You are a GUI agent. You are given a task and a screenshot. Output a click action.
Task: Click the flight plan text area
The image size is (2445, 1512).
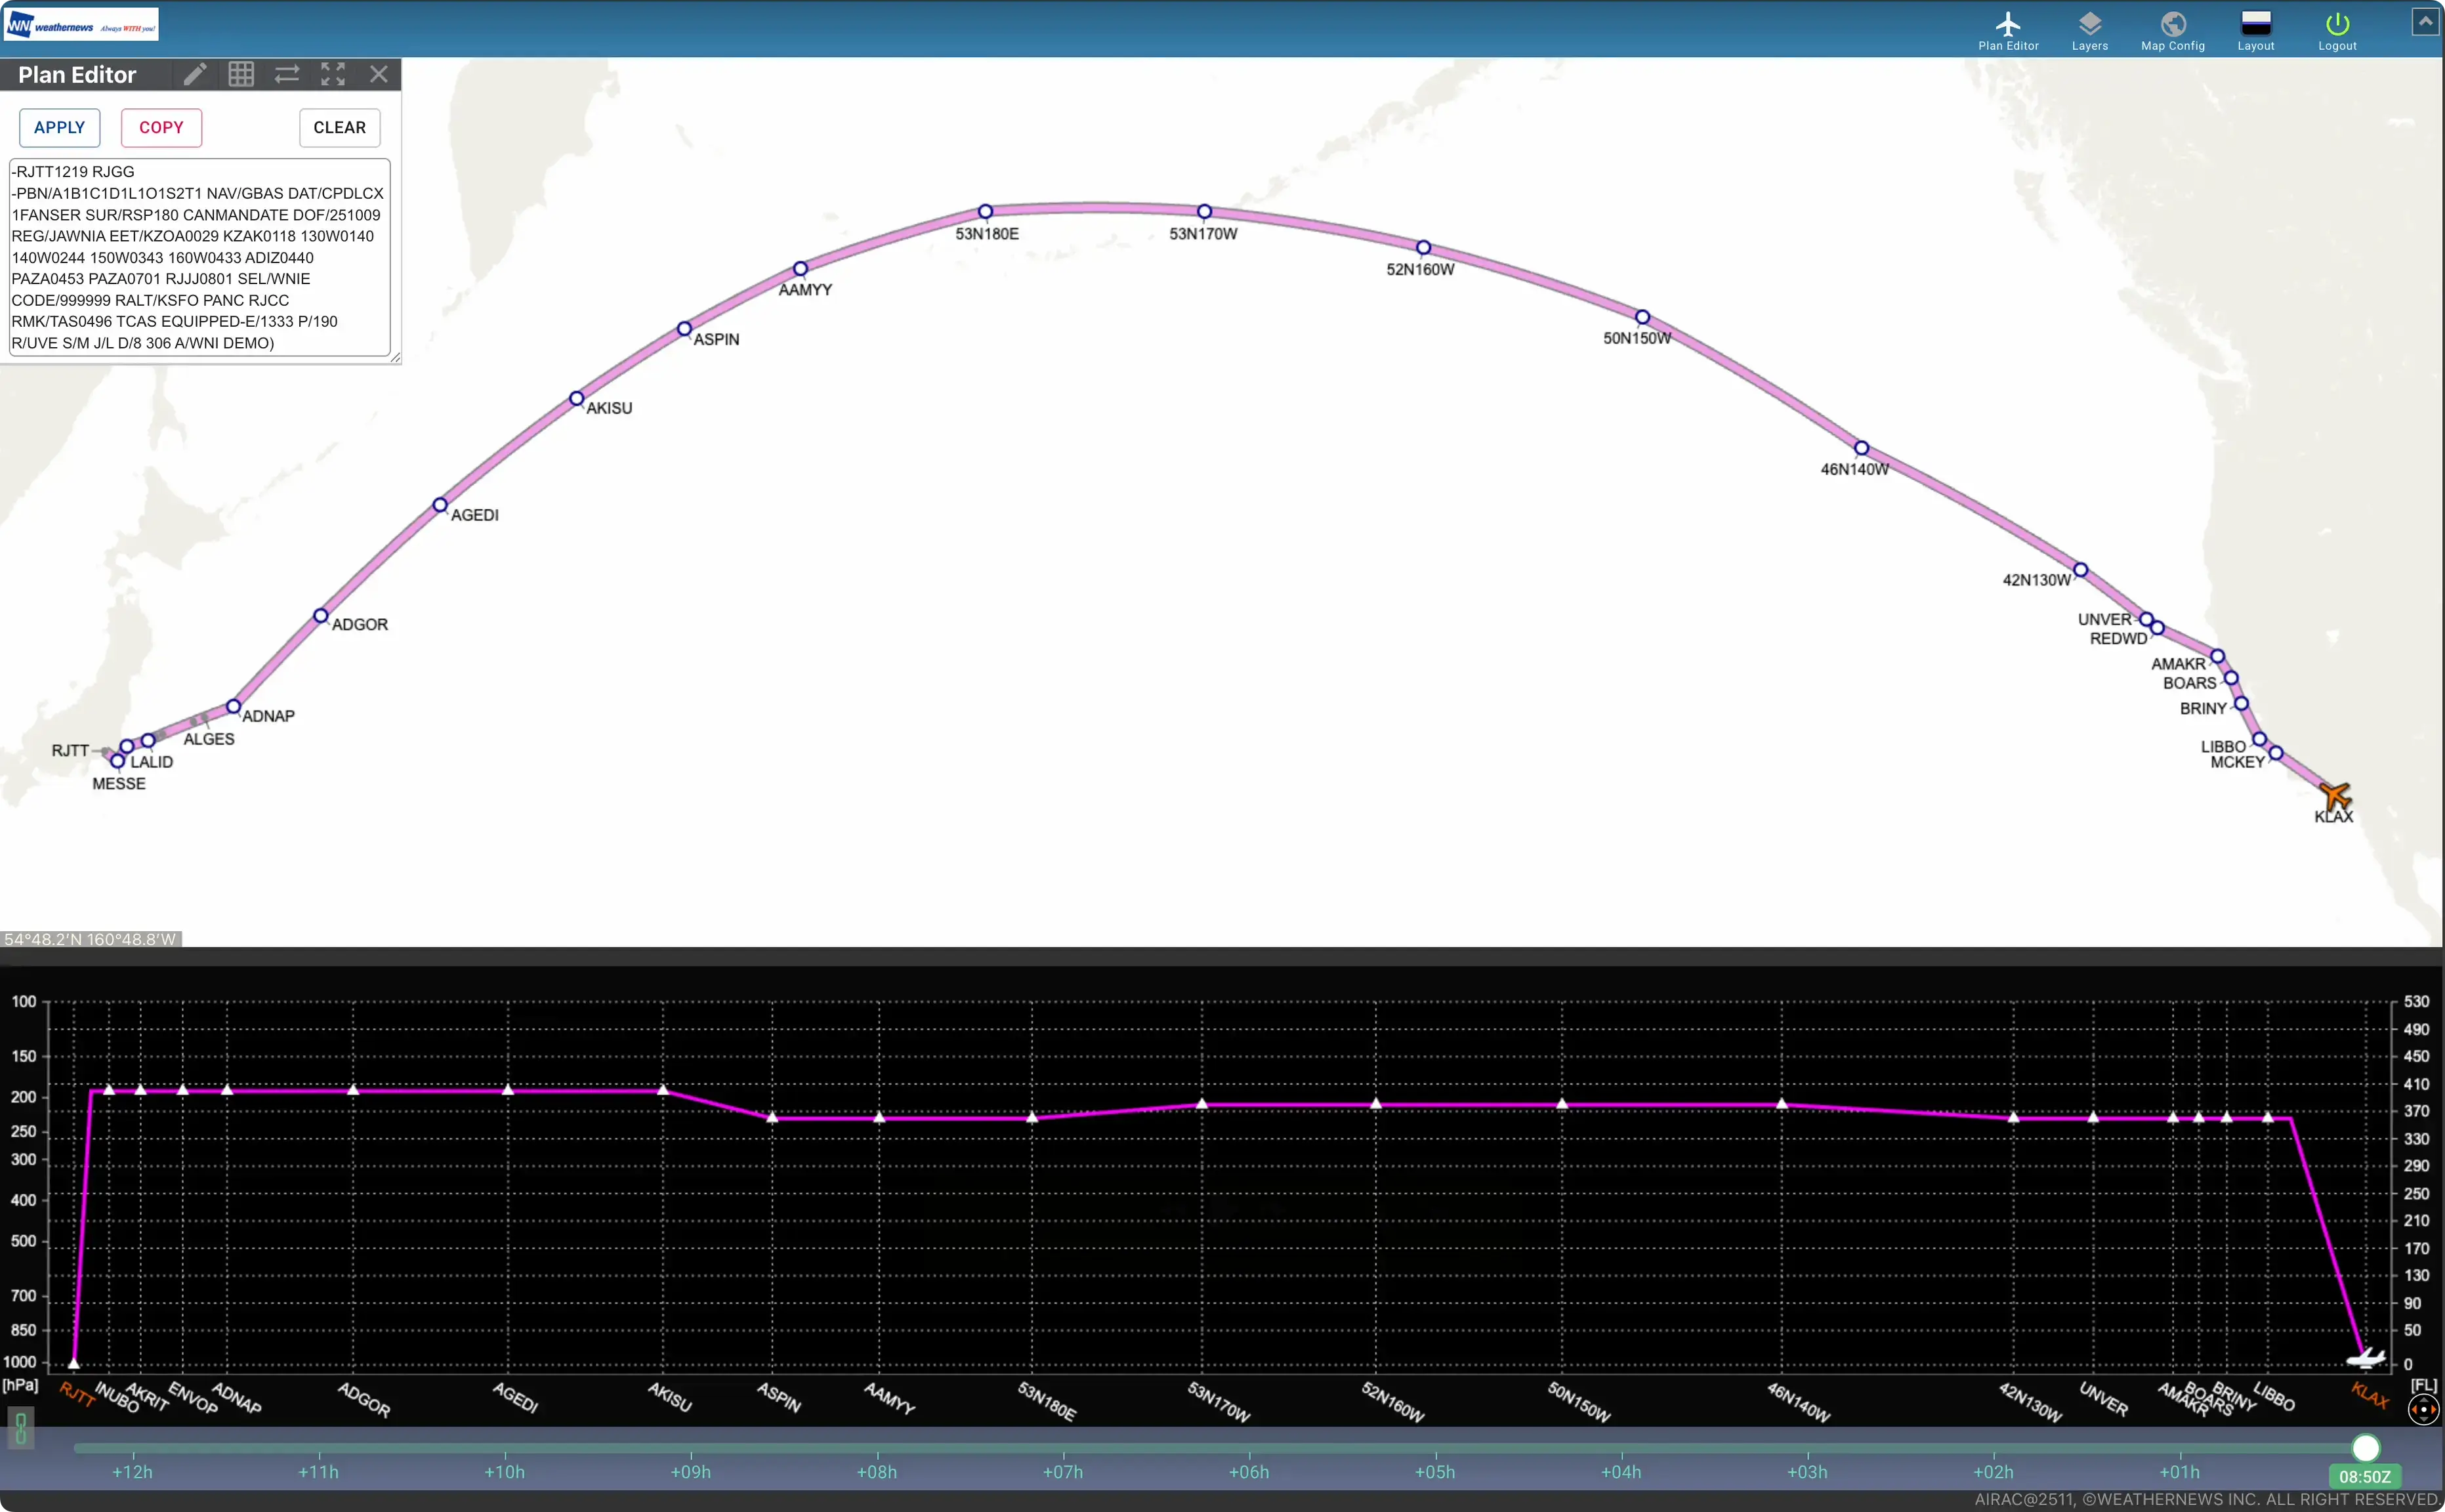point(199,257)
